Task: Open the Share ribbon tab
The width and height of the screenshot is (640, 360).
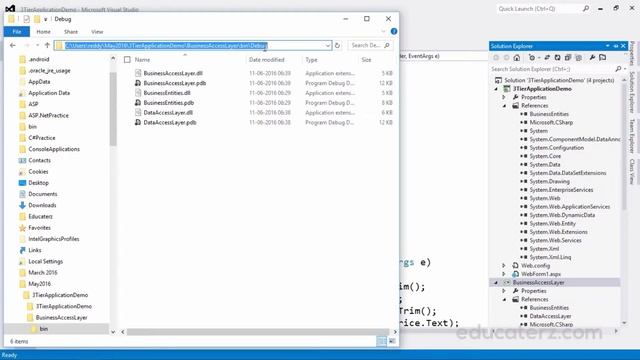Action: 71,31
